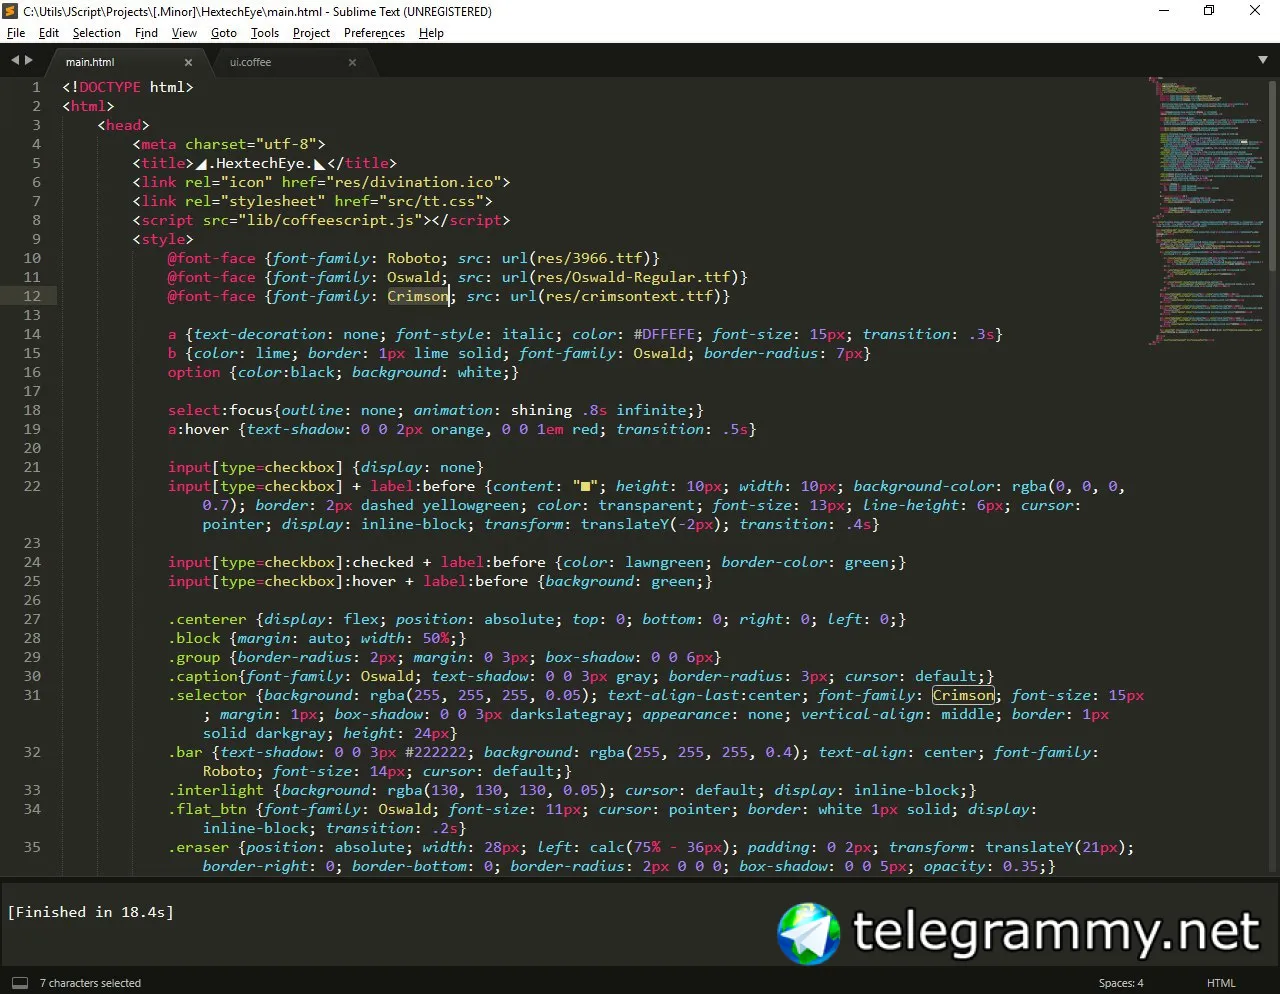Open the Preferences menu
Screen dimensions: 1280x994
click(374, 33)
